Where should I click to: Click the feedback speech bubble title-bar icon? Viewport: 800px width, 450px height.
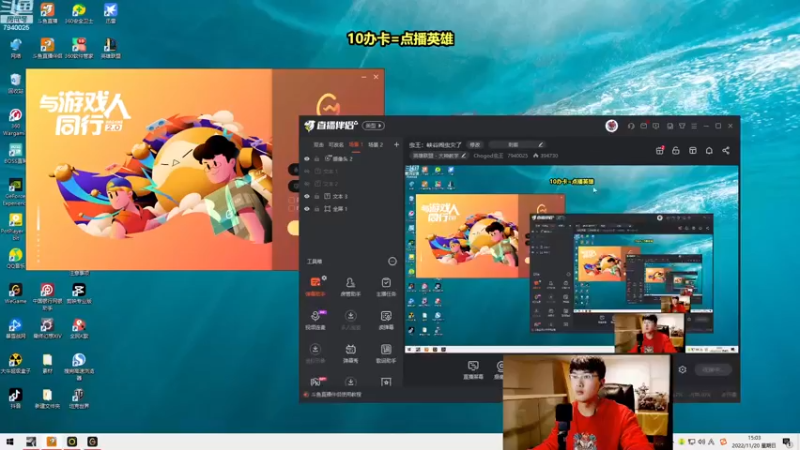pyautogui.click(x=656, y=126)
